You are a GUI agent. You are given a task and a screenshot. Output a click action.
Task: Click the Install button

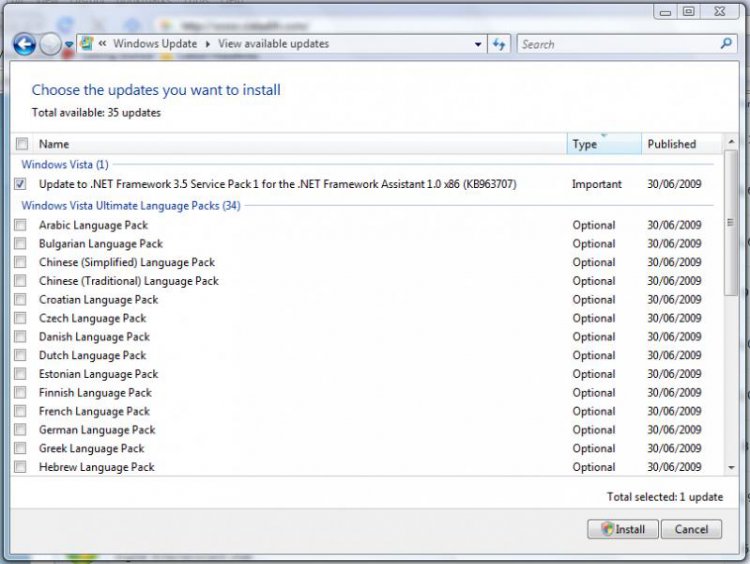coord(623,529)
